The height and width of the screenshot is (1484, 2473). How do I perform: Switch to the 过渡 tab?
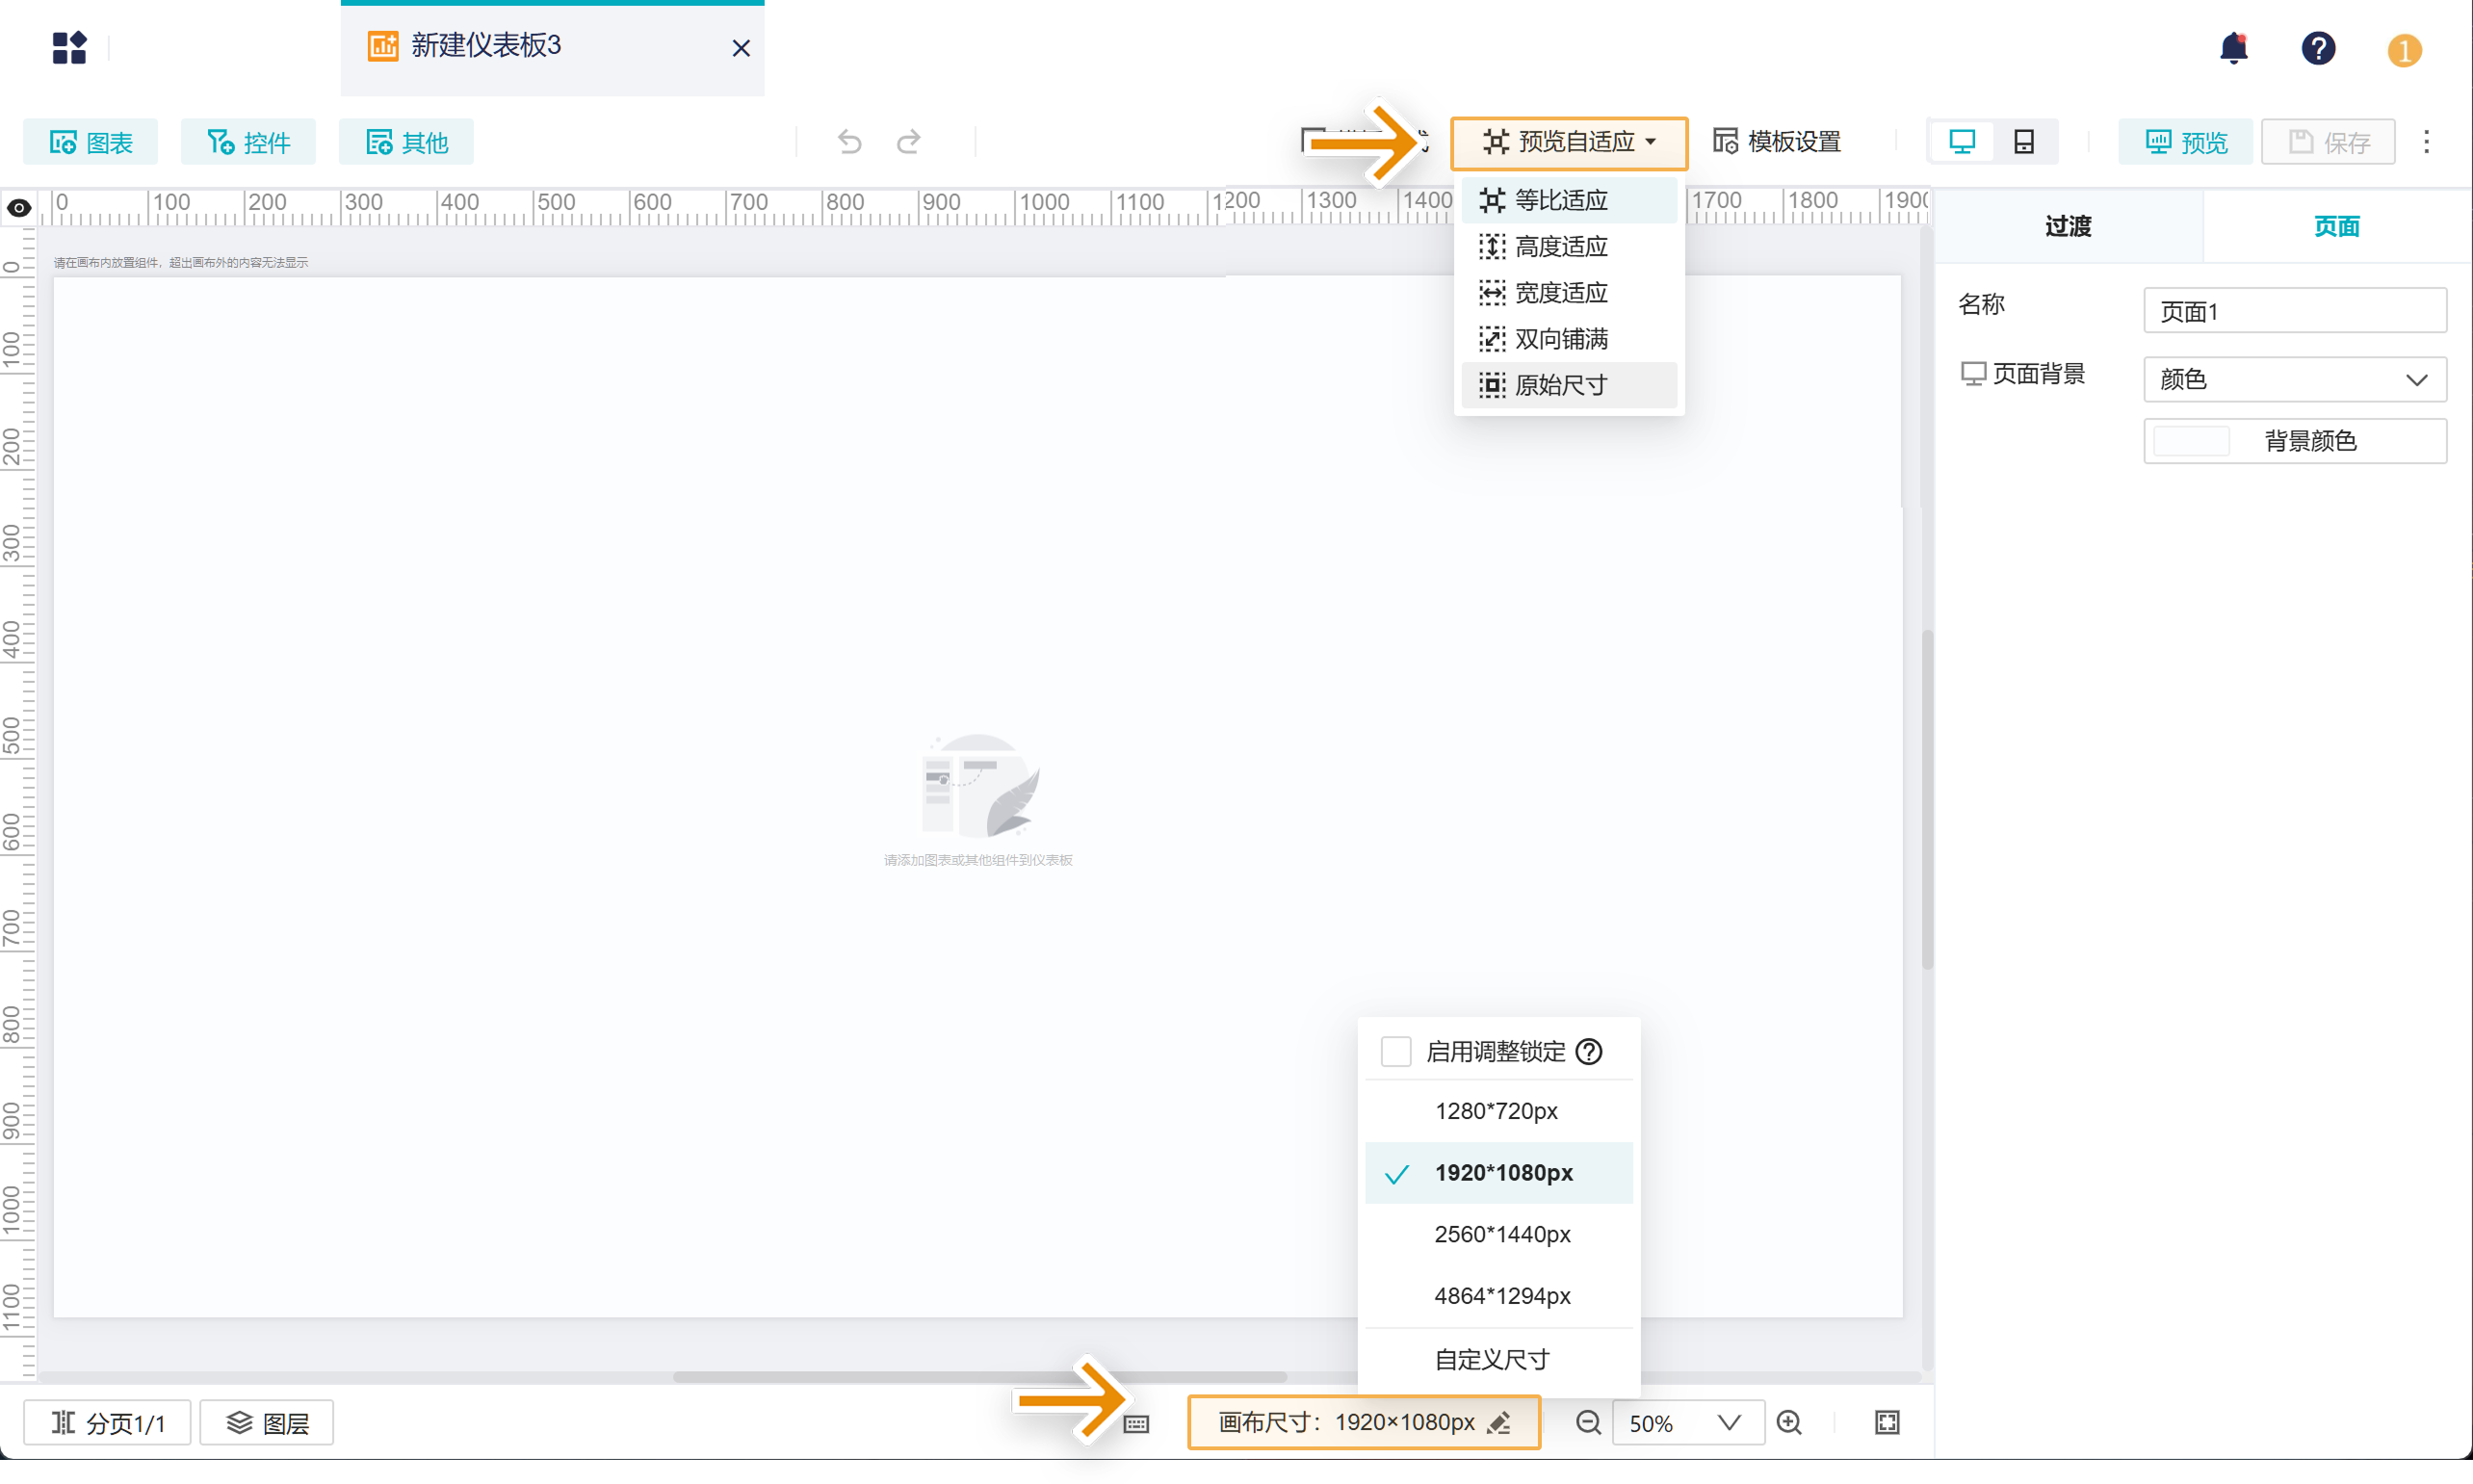tap(2067, 226)
